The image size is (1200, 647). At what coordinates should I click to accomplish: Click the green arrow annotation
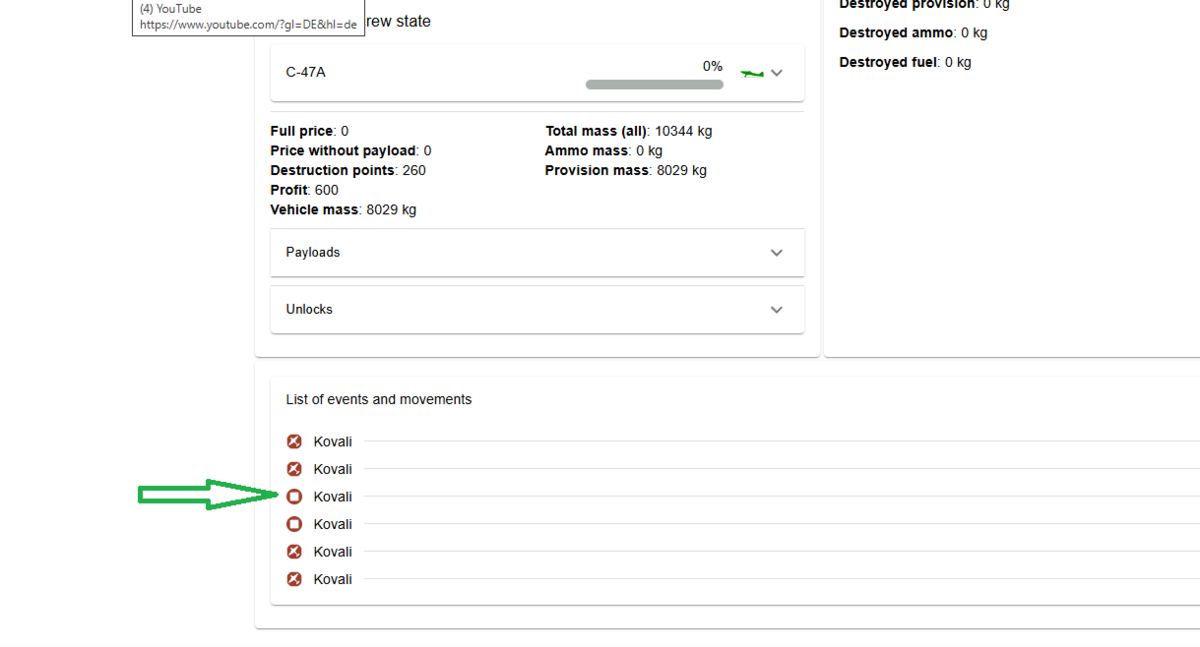[207, 494]
